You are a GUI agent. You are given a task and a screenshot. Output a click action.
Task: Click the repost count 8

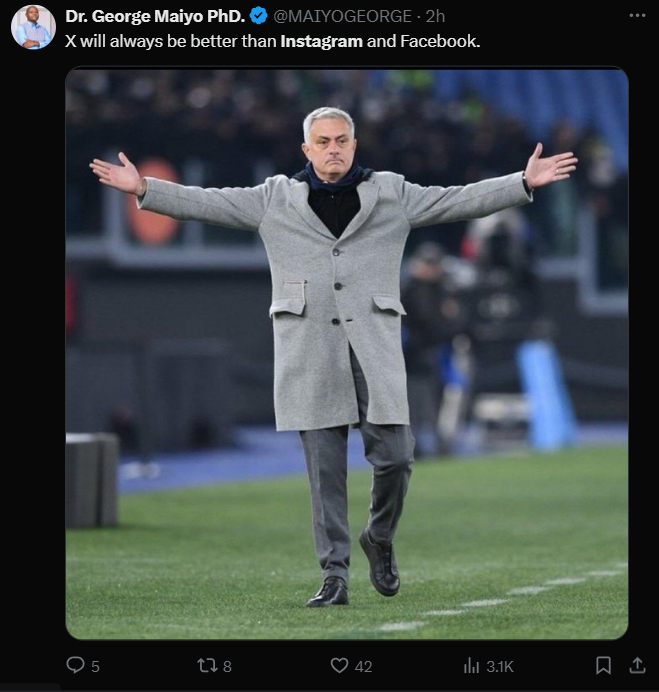(x=228, y=666)
